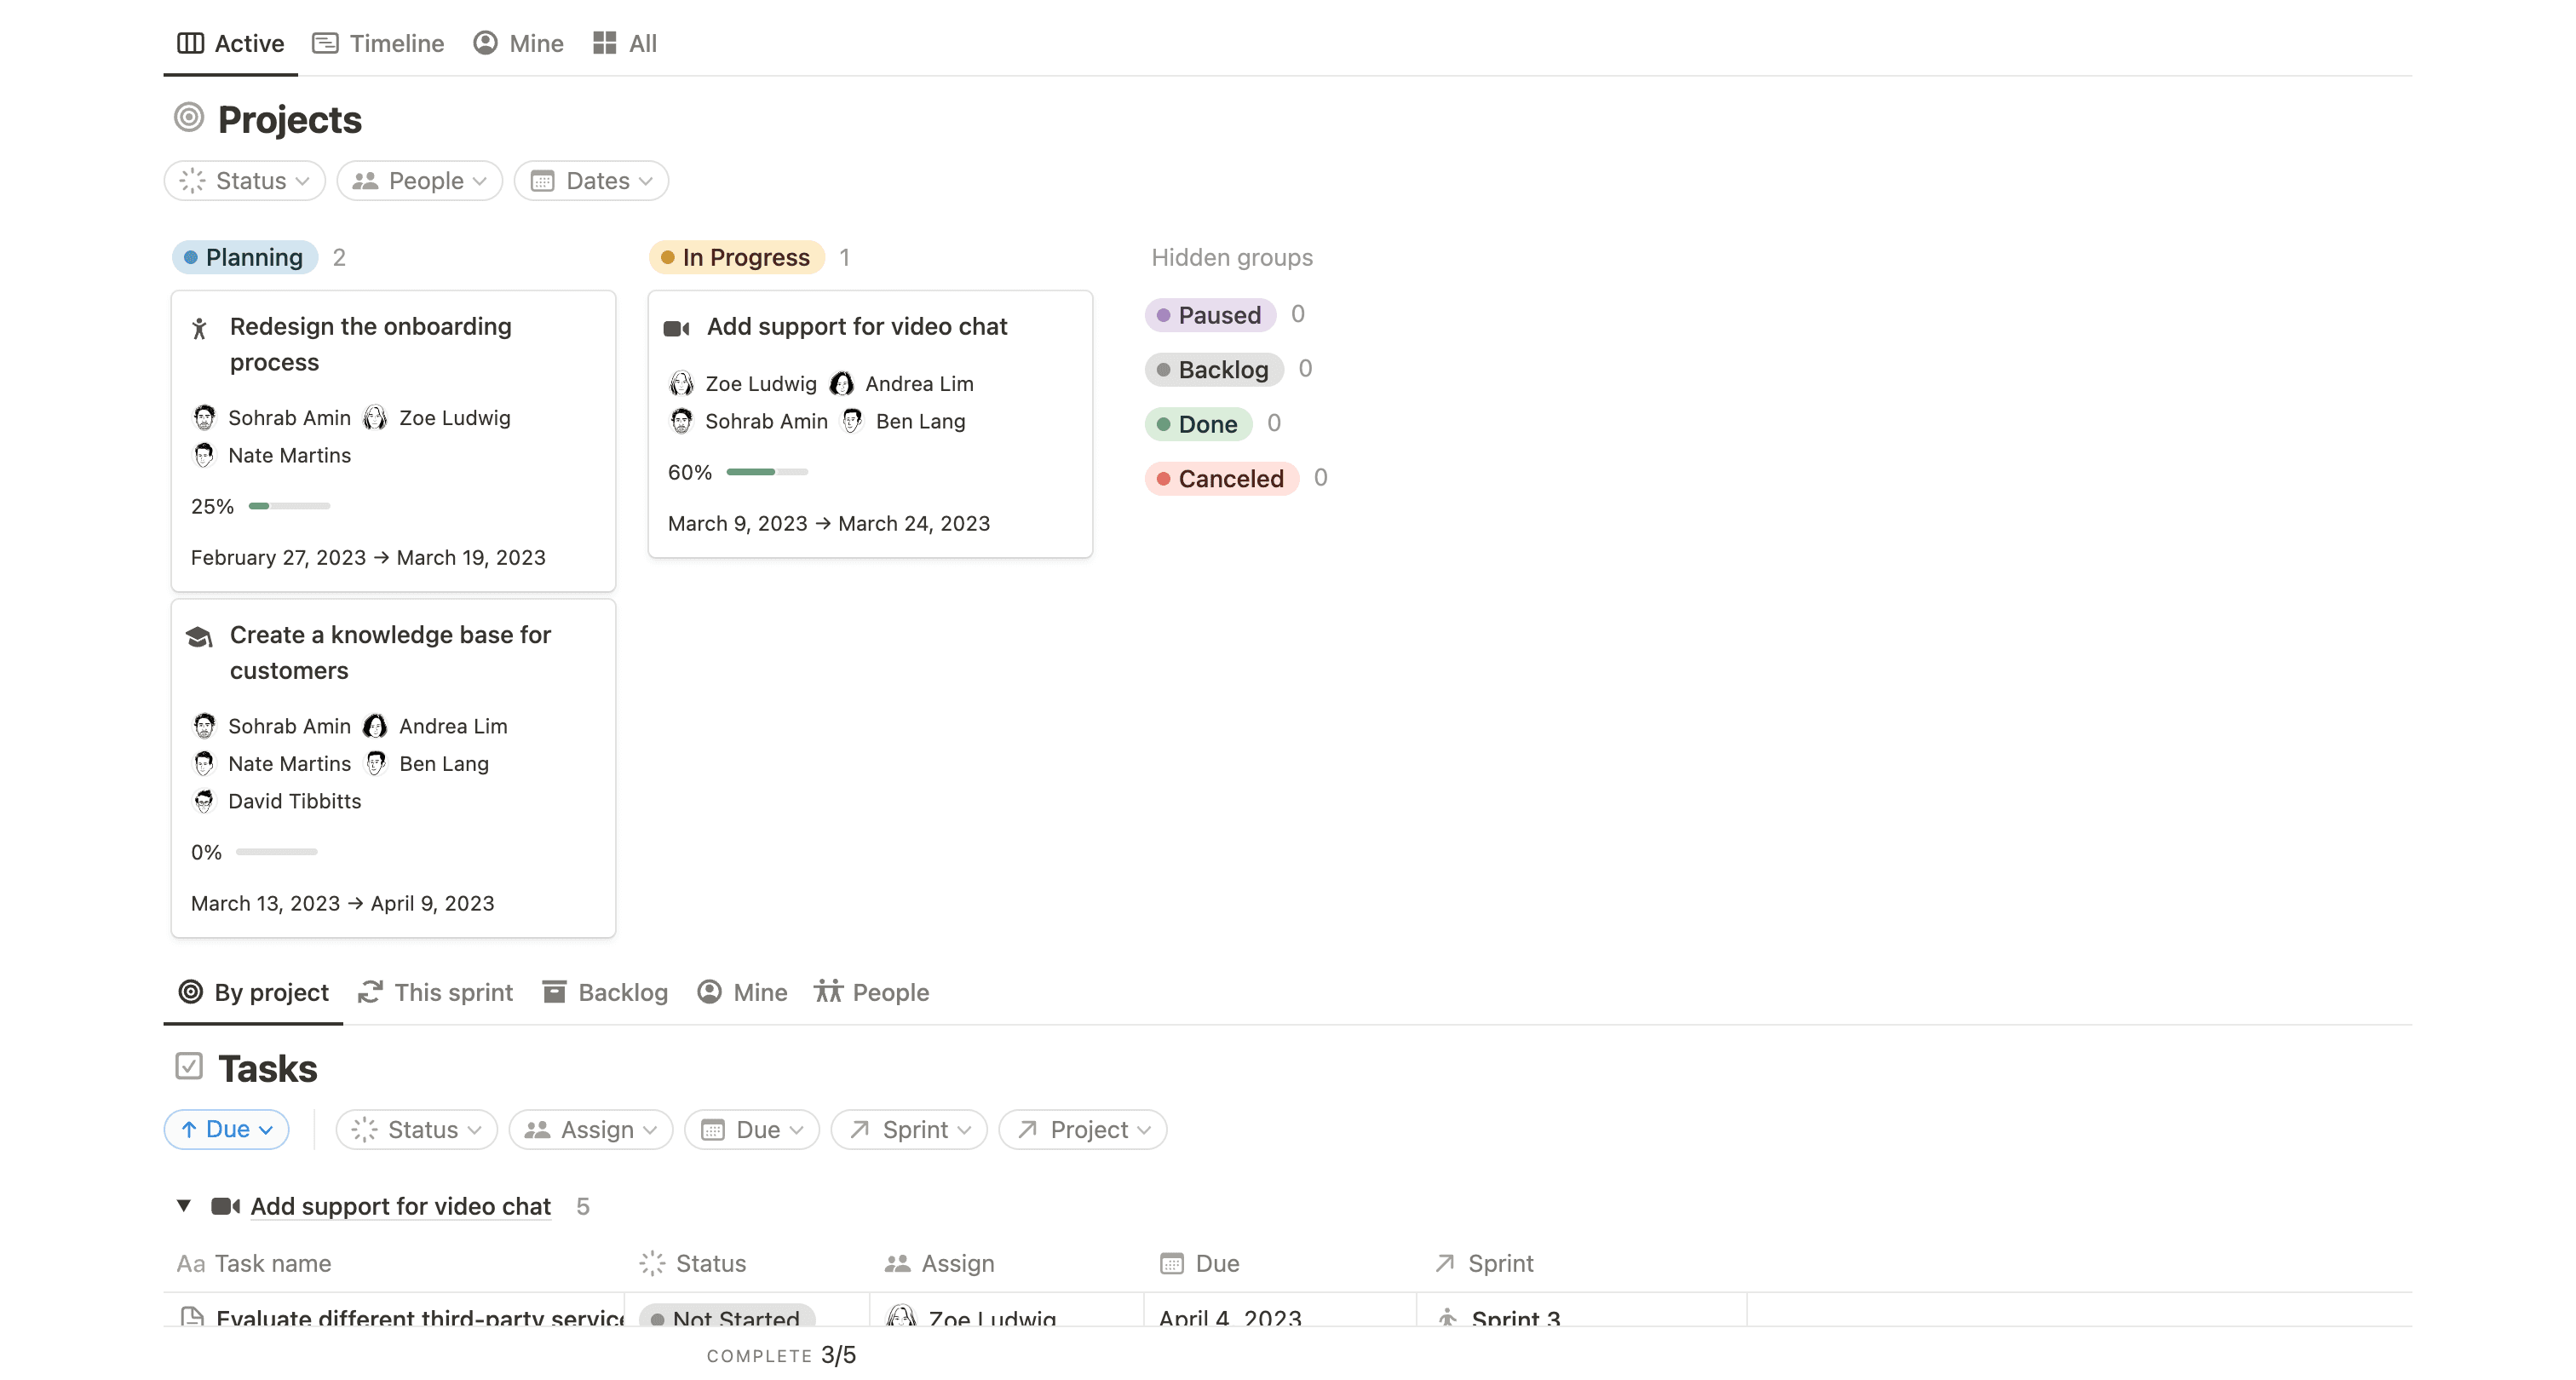This screenshot has width=2576, height=1380.
Task: Click the graduation cap icon on the knowledge base card
Action: (200, 637)
